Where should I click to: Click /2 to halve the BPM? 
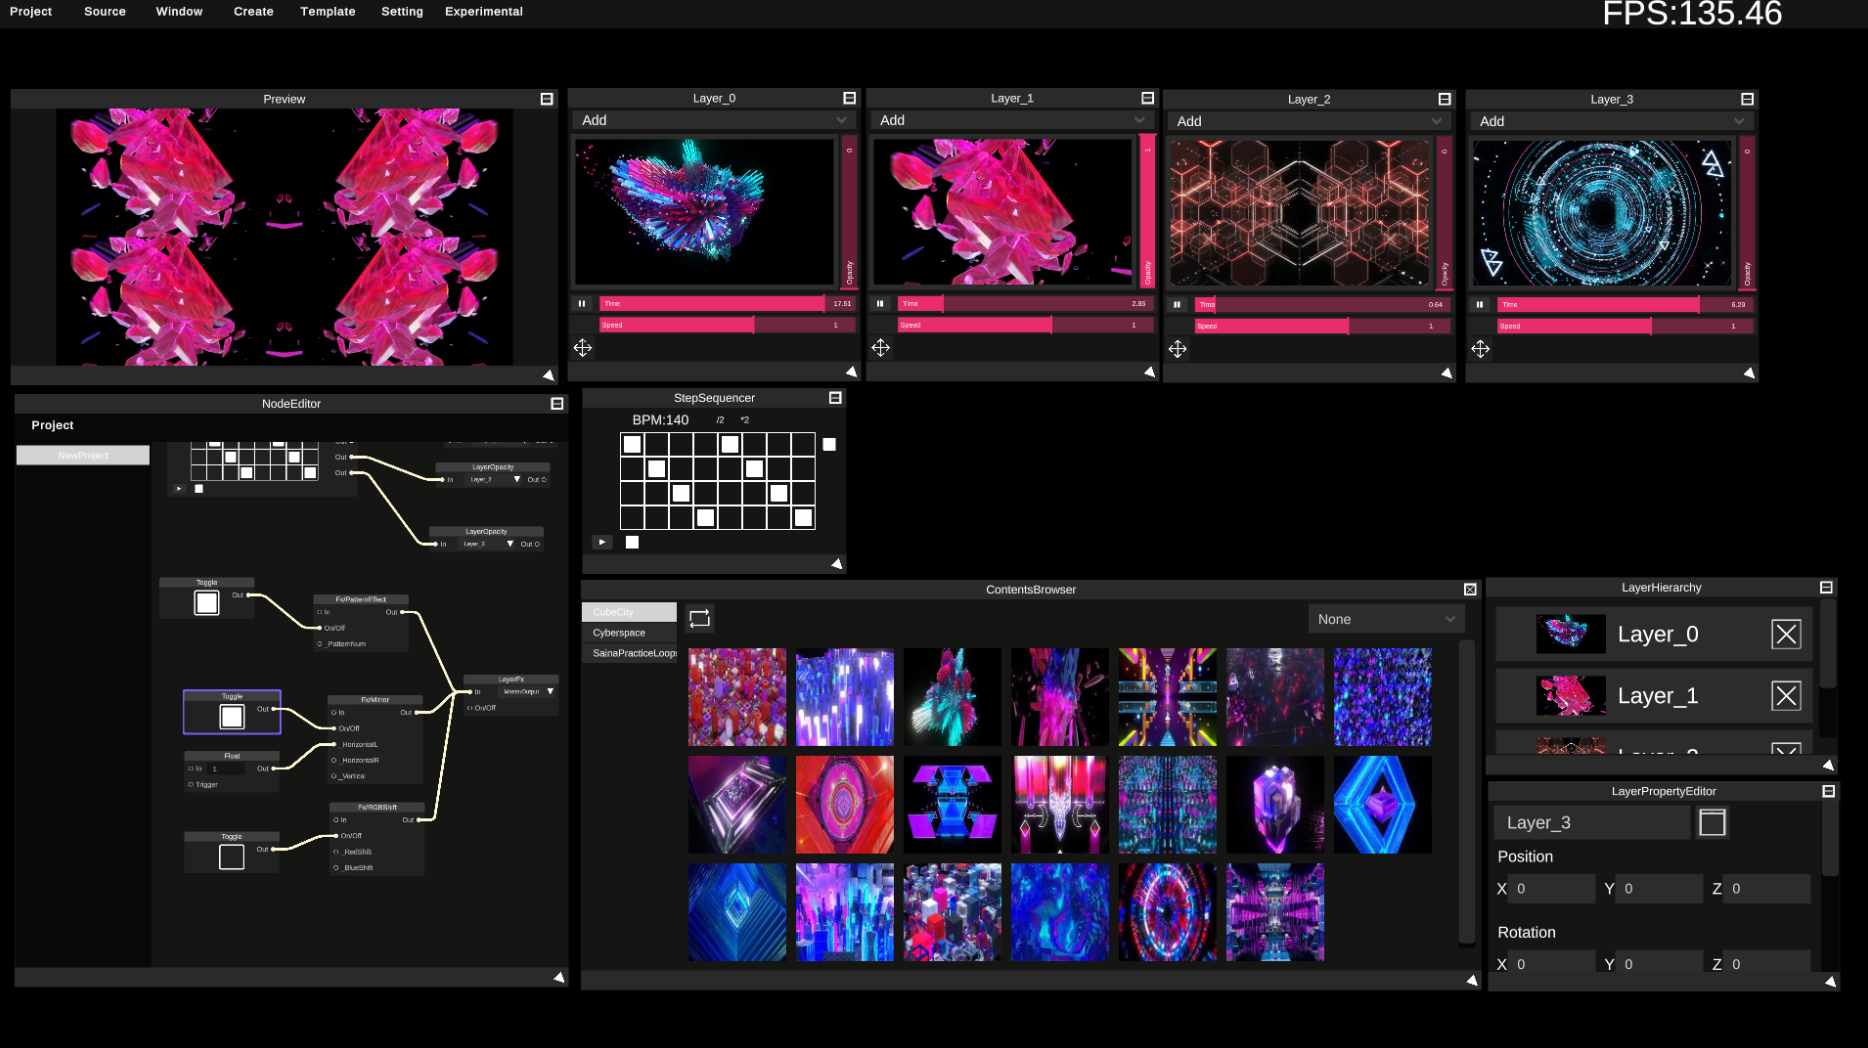pos(719,420)
